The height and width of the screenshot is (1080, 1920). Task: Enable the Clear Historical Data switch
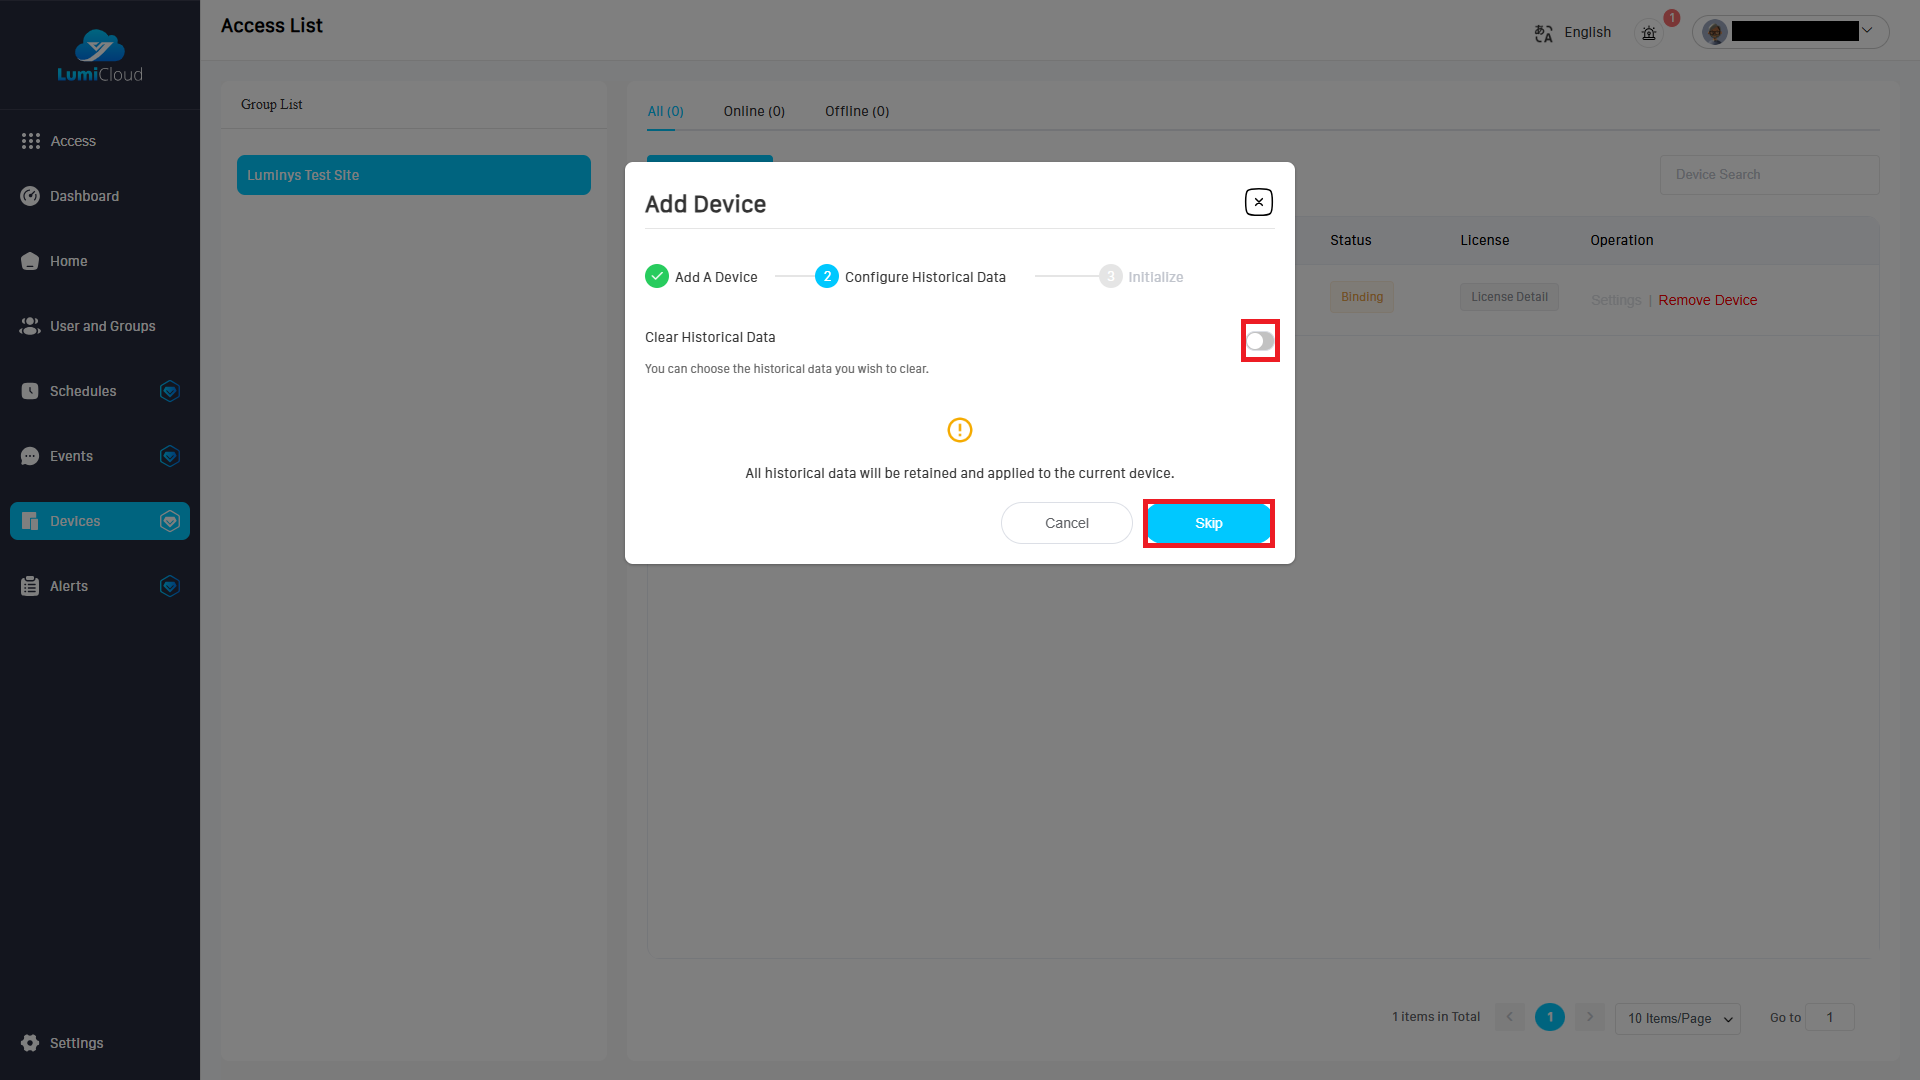pos(1259,341)
